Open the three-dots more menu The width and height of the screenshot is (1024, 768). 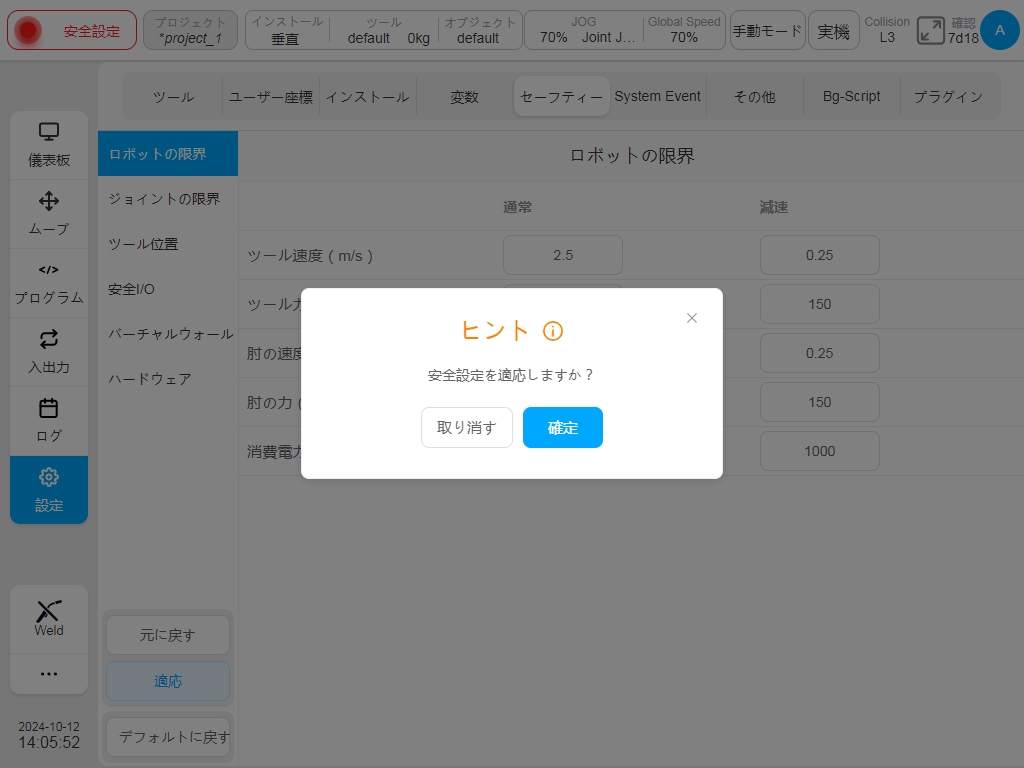tap(49, 673)
